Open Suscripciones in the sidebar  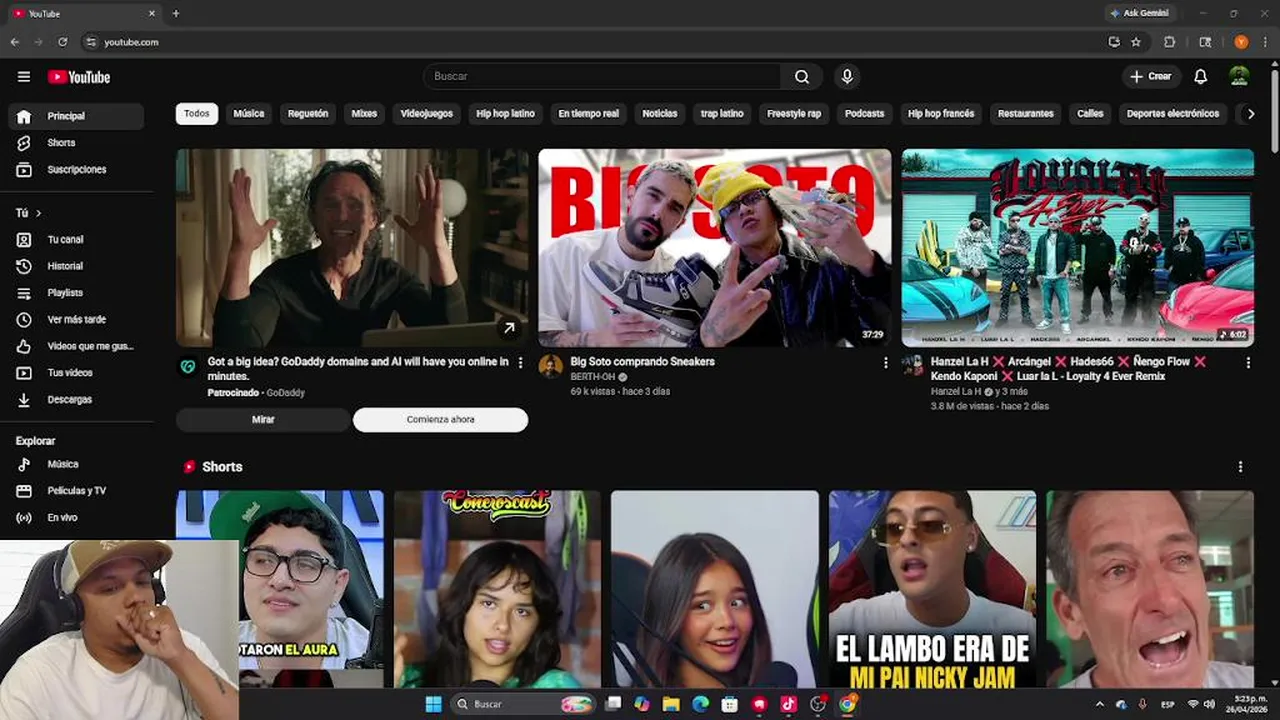pyautogui.click(x=76, y=170)
